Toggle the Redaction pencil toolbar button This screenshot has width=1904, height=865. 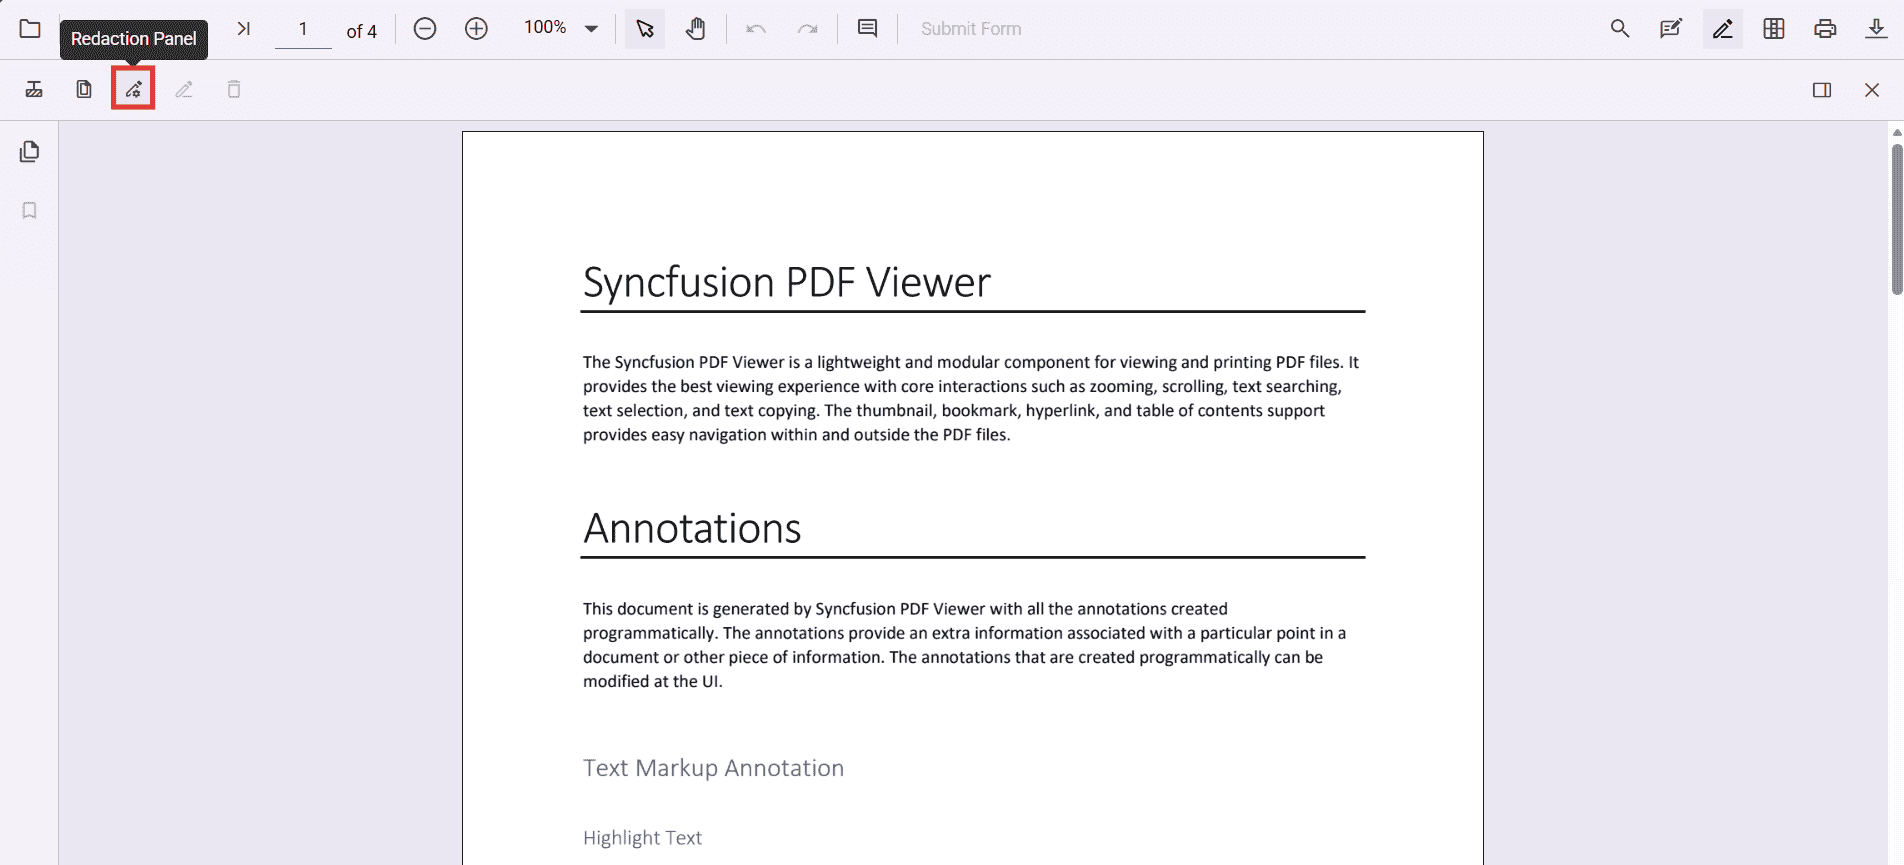tap(1722, 29)
